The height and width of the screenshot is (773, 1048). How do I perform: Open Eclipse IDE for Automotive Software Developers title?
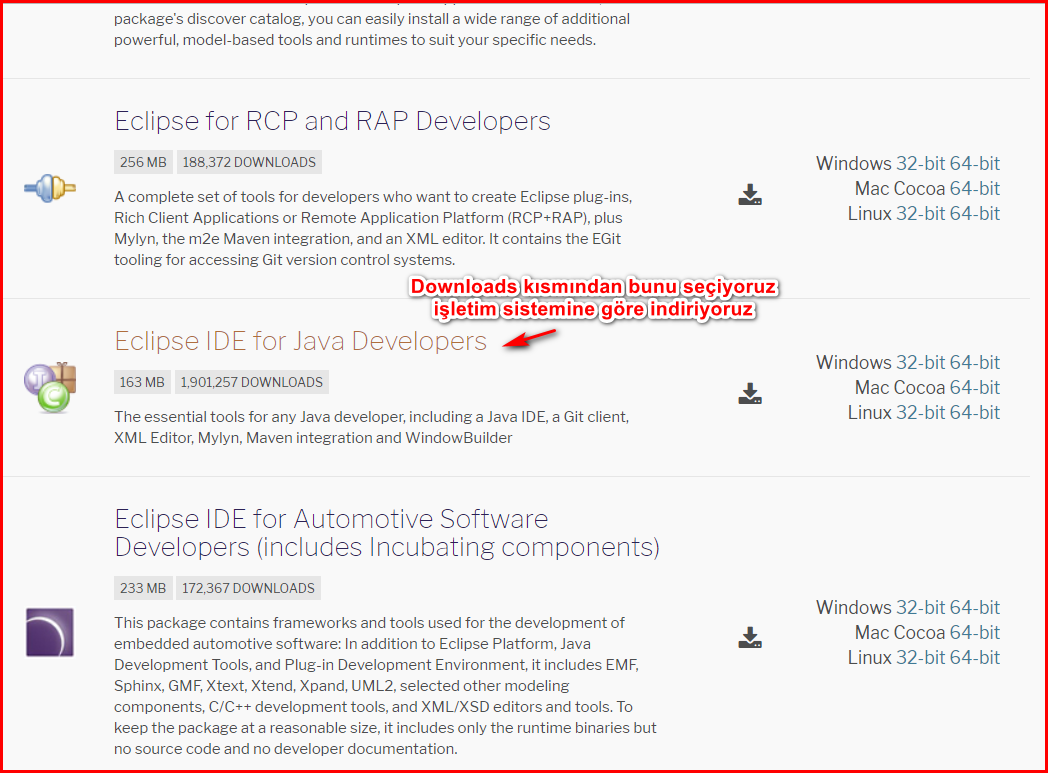[387, 532]
